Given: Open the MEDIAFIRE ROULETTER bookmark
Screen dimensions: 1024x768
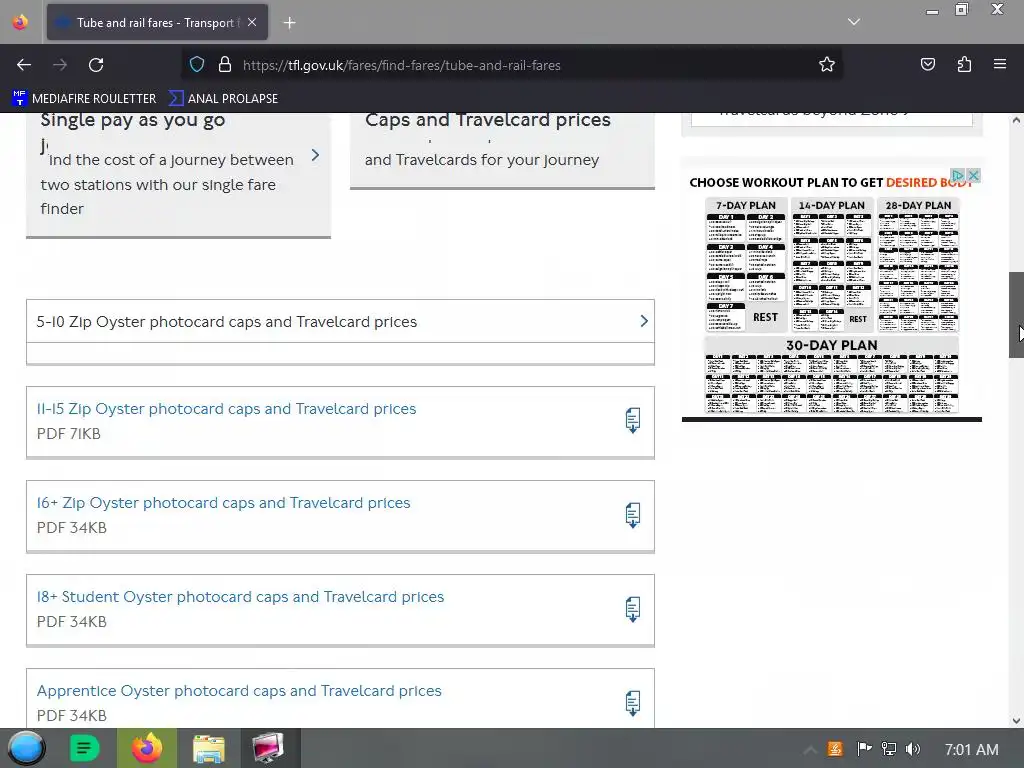Looking at the screenshot, I should [84, 99].
